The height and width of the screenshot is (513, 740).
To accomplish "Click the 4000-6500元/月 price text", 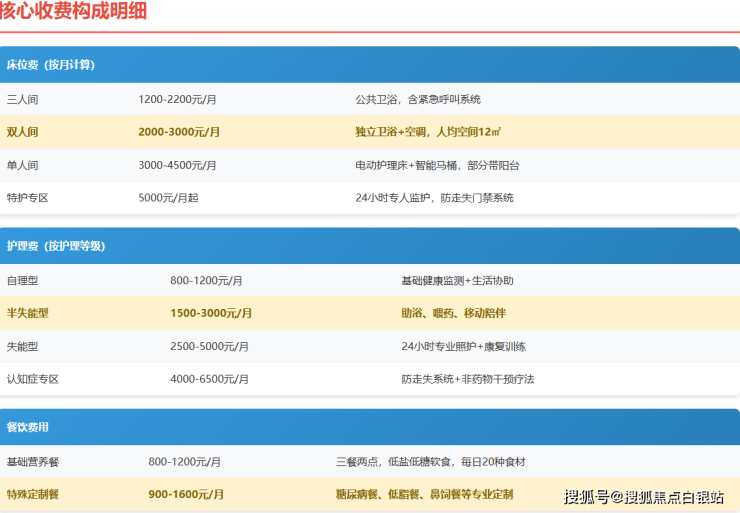I will [x=209, y=379].
